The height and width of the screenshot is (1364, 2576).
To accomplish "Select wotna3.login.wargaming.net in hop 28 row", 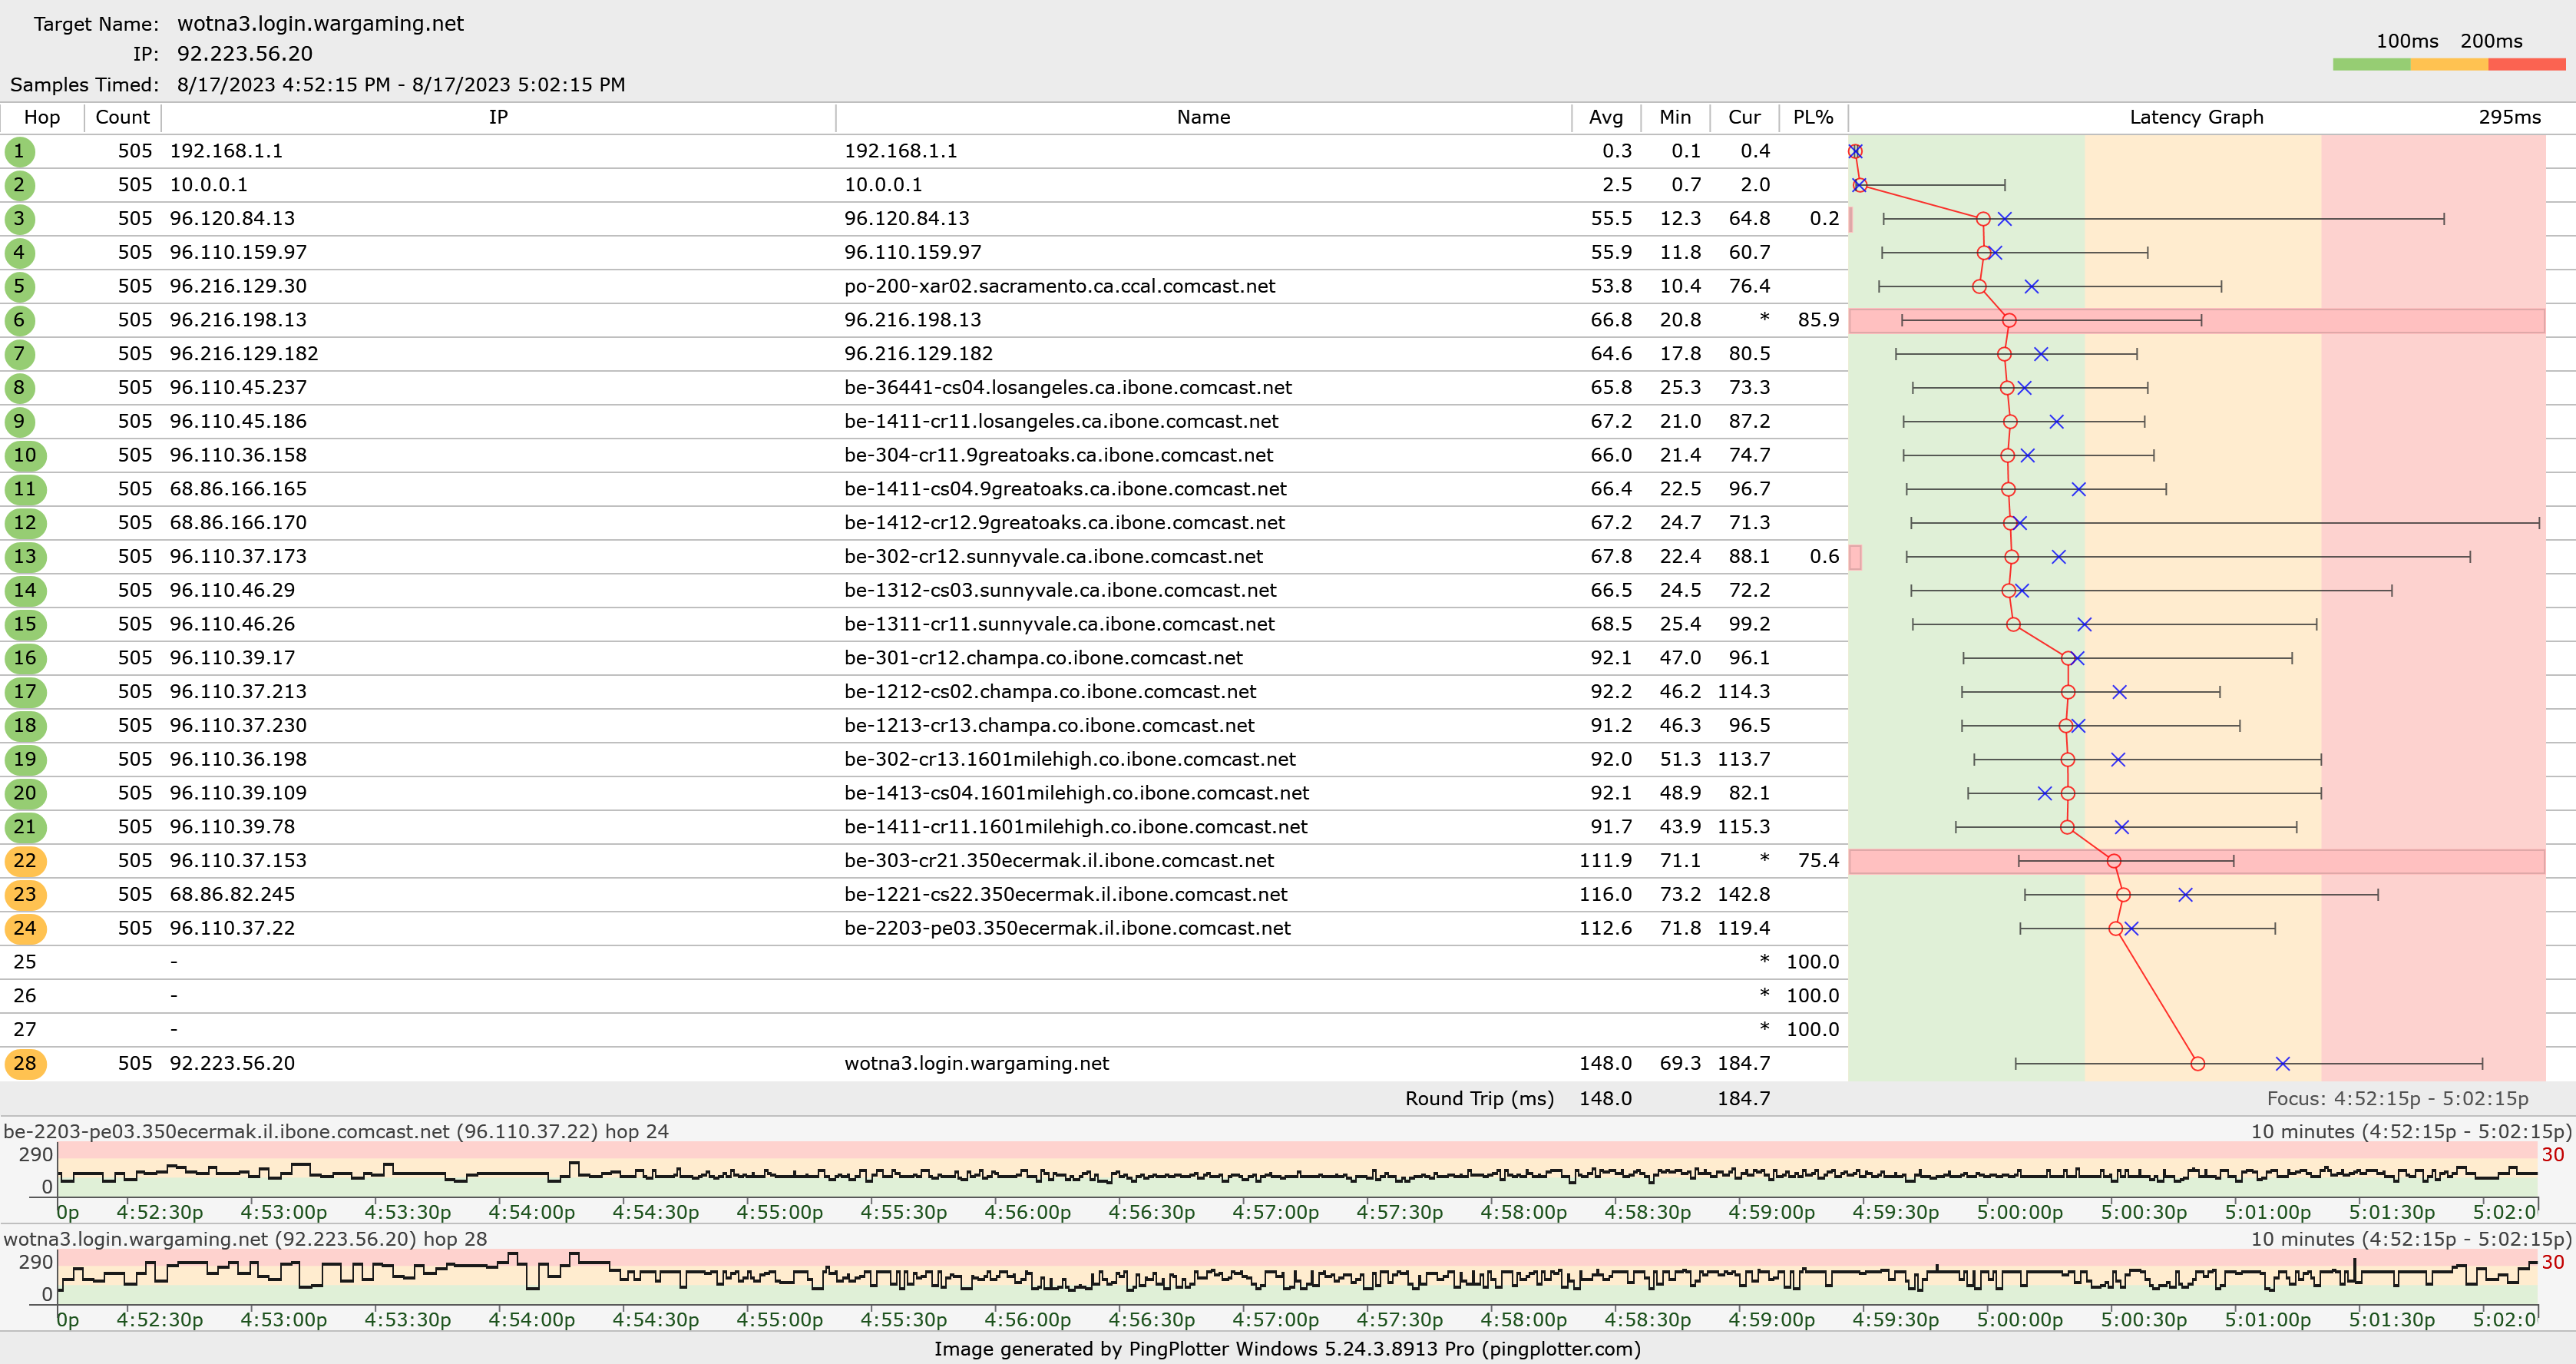I will coord(976,1064).
